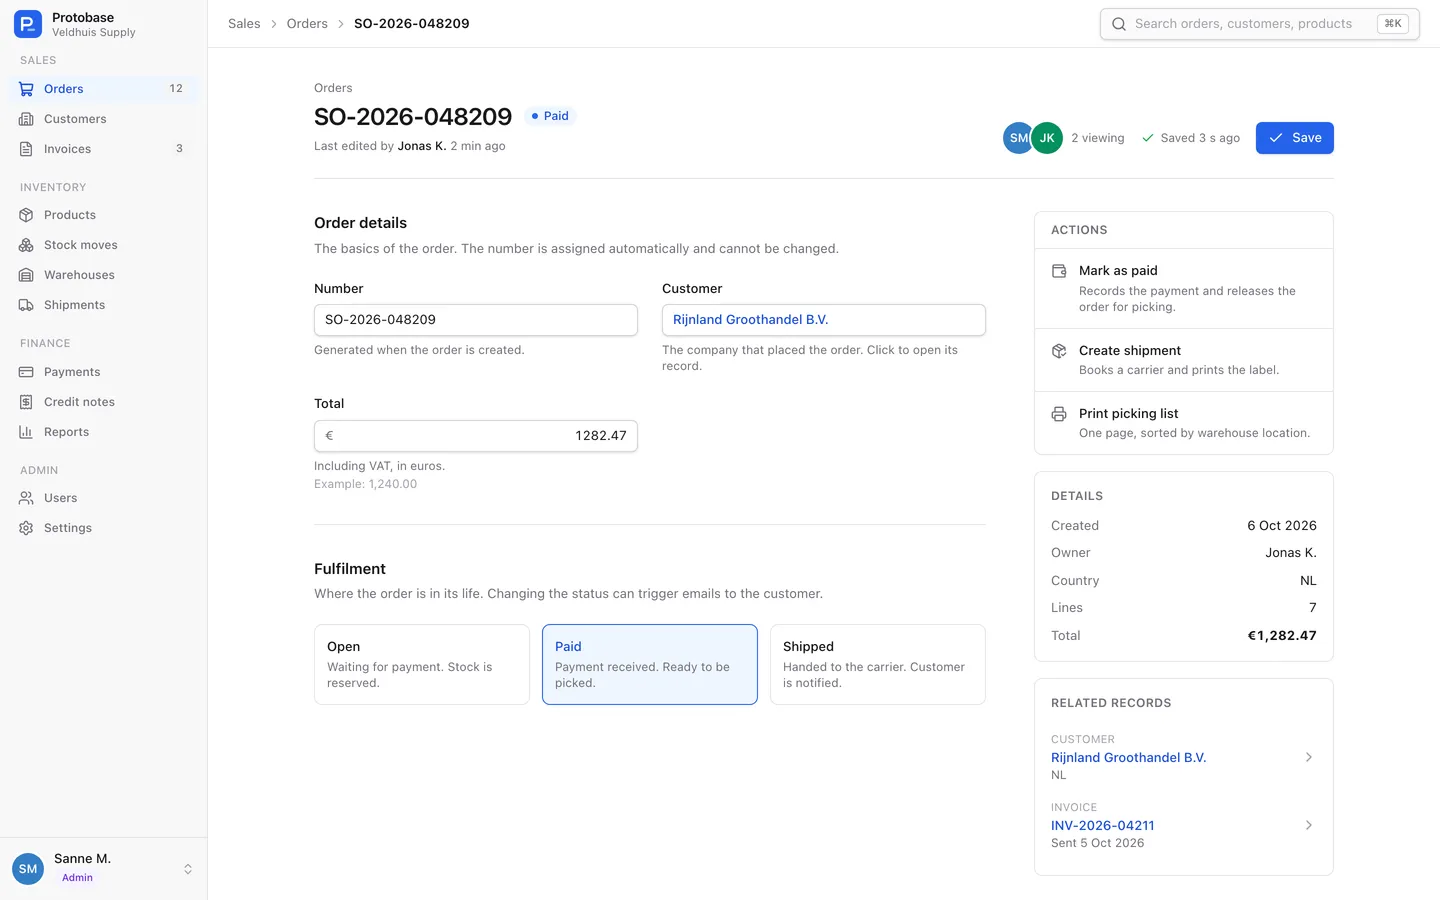1440x900 pixels.
Task: Open Invoices in the sidebar
Action: (104, 149)
